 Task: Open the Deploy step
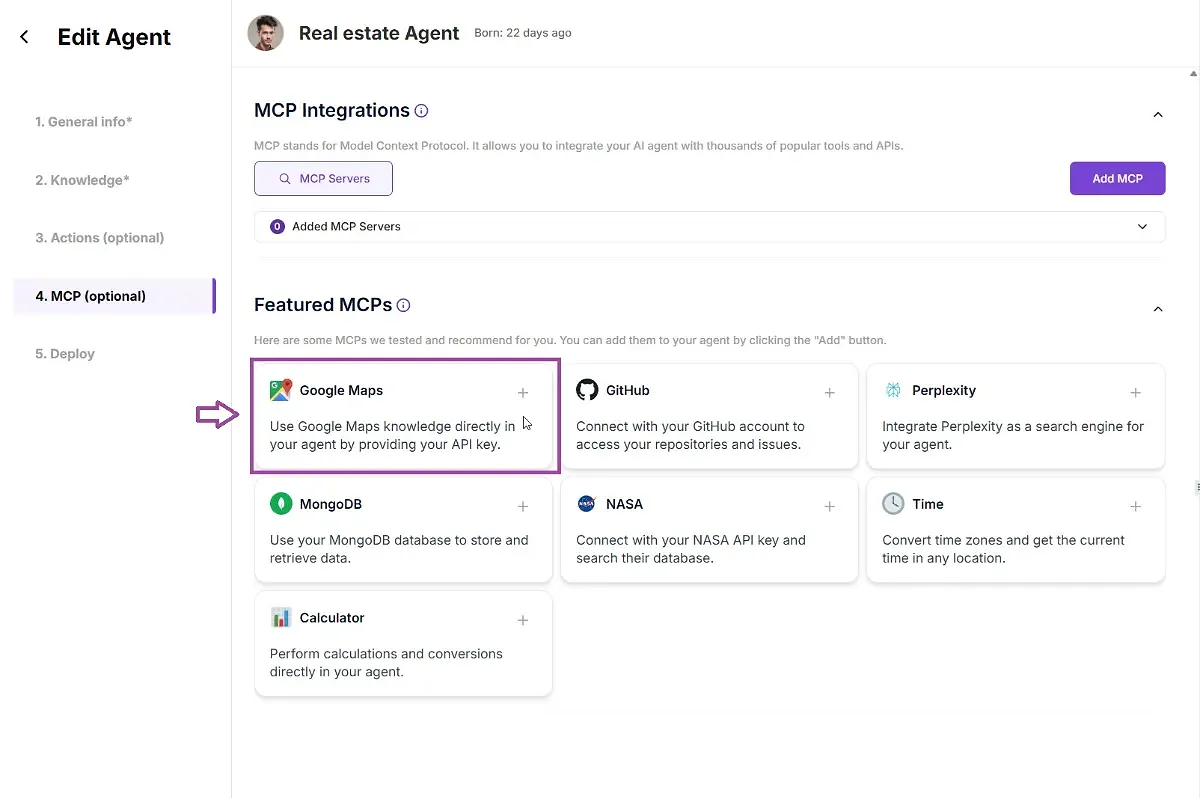tap(65, 354)
